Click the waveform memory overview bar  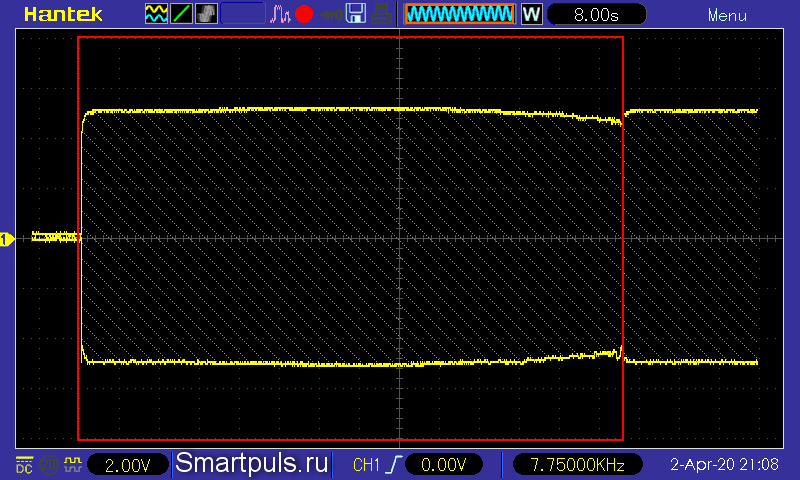pos(460,14)
